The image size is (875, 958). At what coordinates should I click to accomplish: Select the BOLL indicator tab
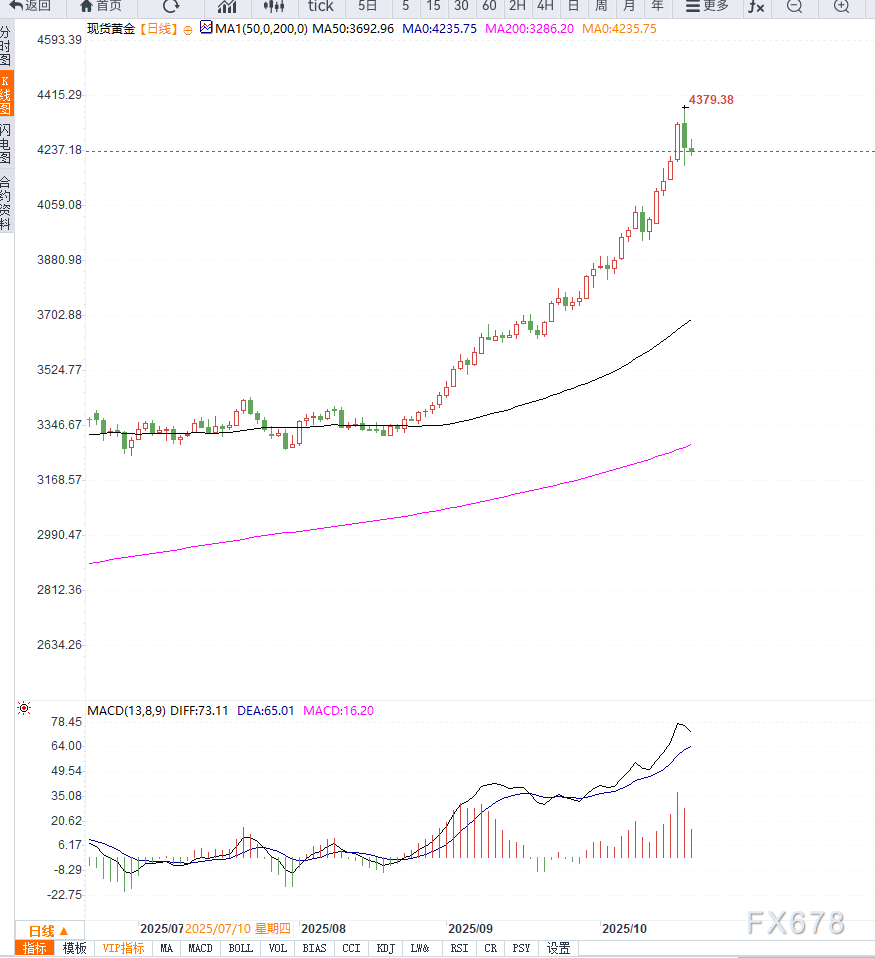click(241, 948)
